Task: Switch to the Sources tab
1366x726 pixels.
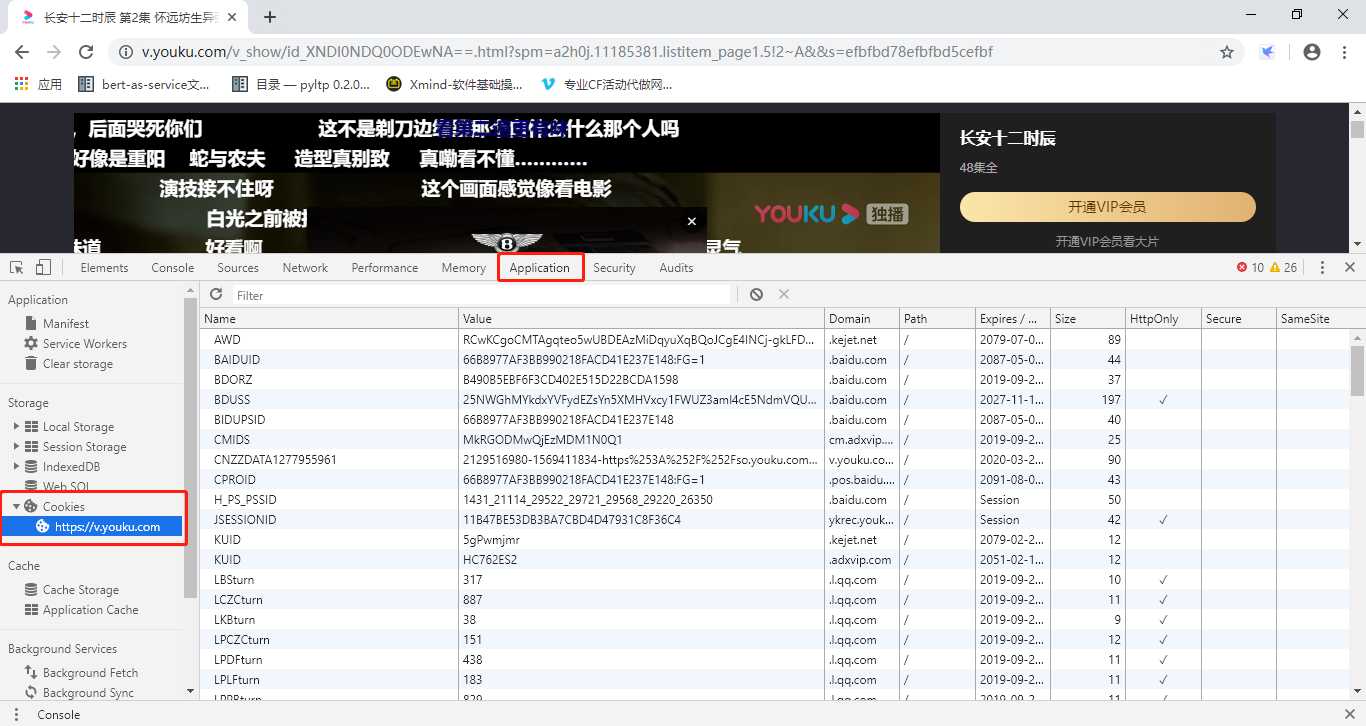Action: click(238, 268)
